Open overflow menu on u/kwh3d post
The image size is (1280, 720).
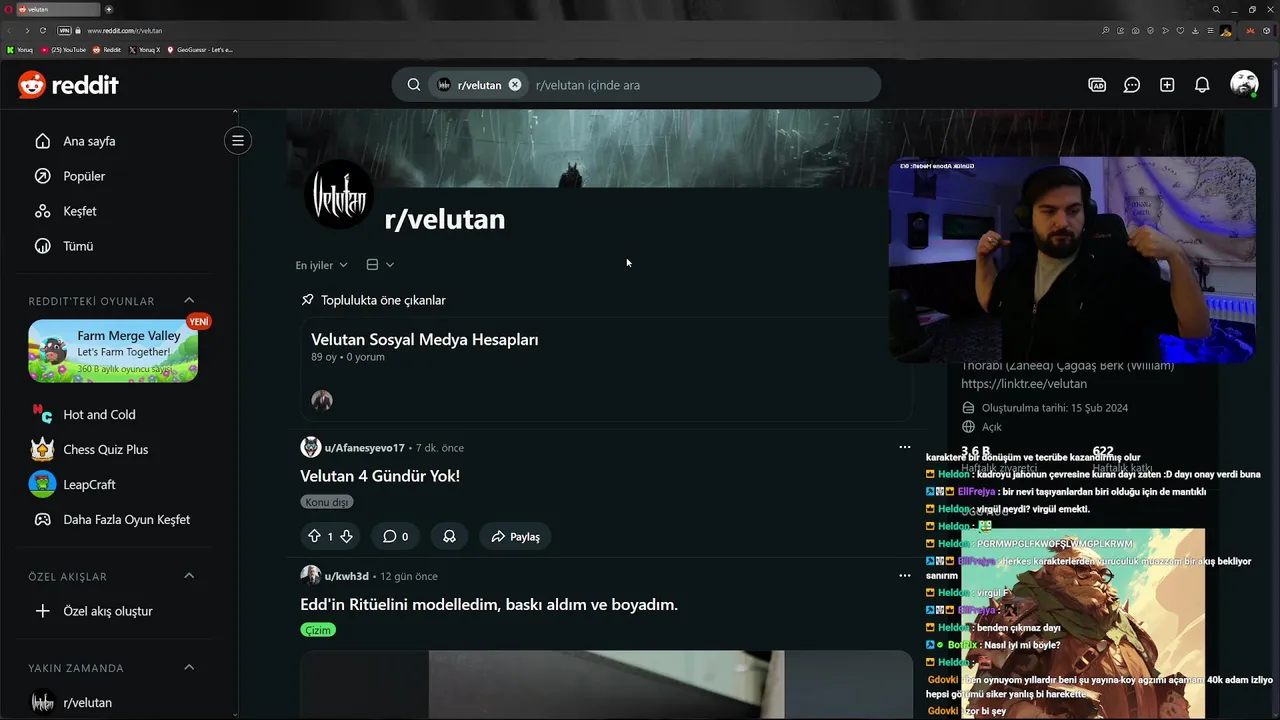905,575
